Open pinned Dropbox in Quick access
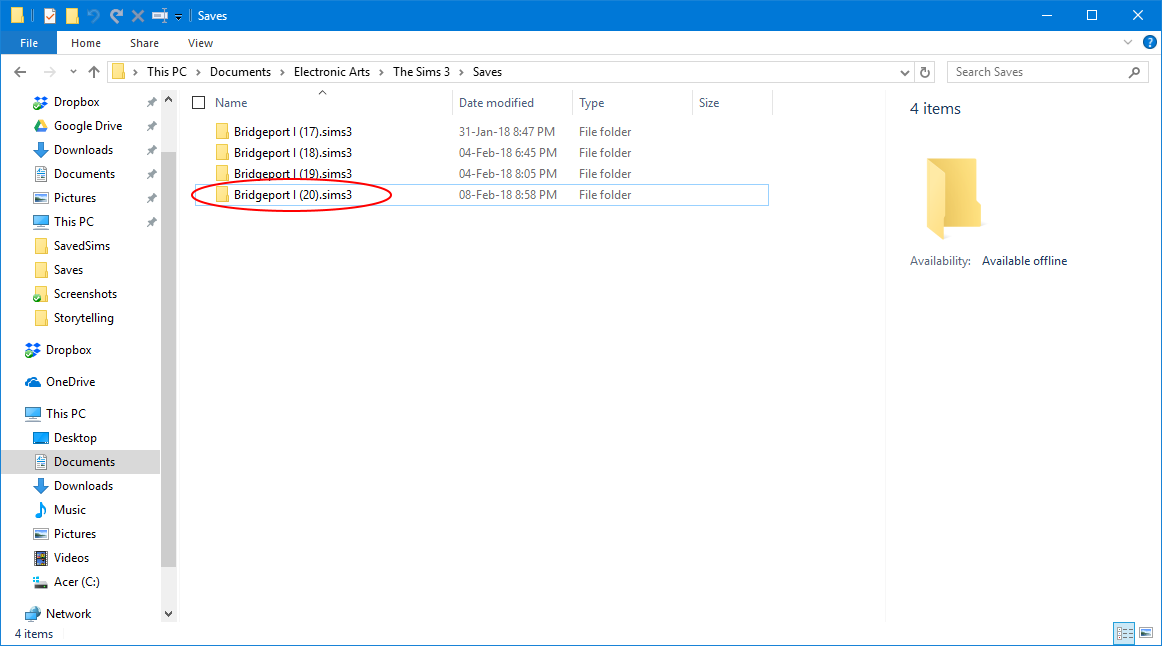 [x=76, y=102]
